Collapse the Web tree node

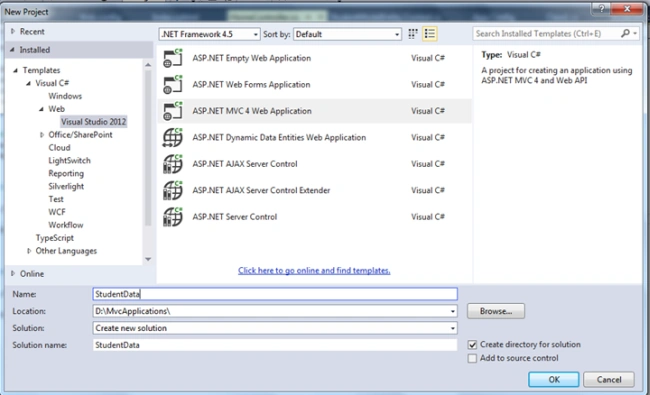tap(41, 109)
